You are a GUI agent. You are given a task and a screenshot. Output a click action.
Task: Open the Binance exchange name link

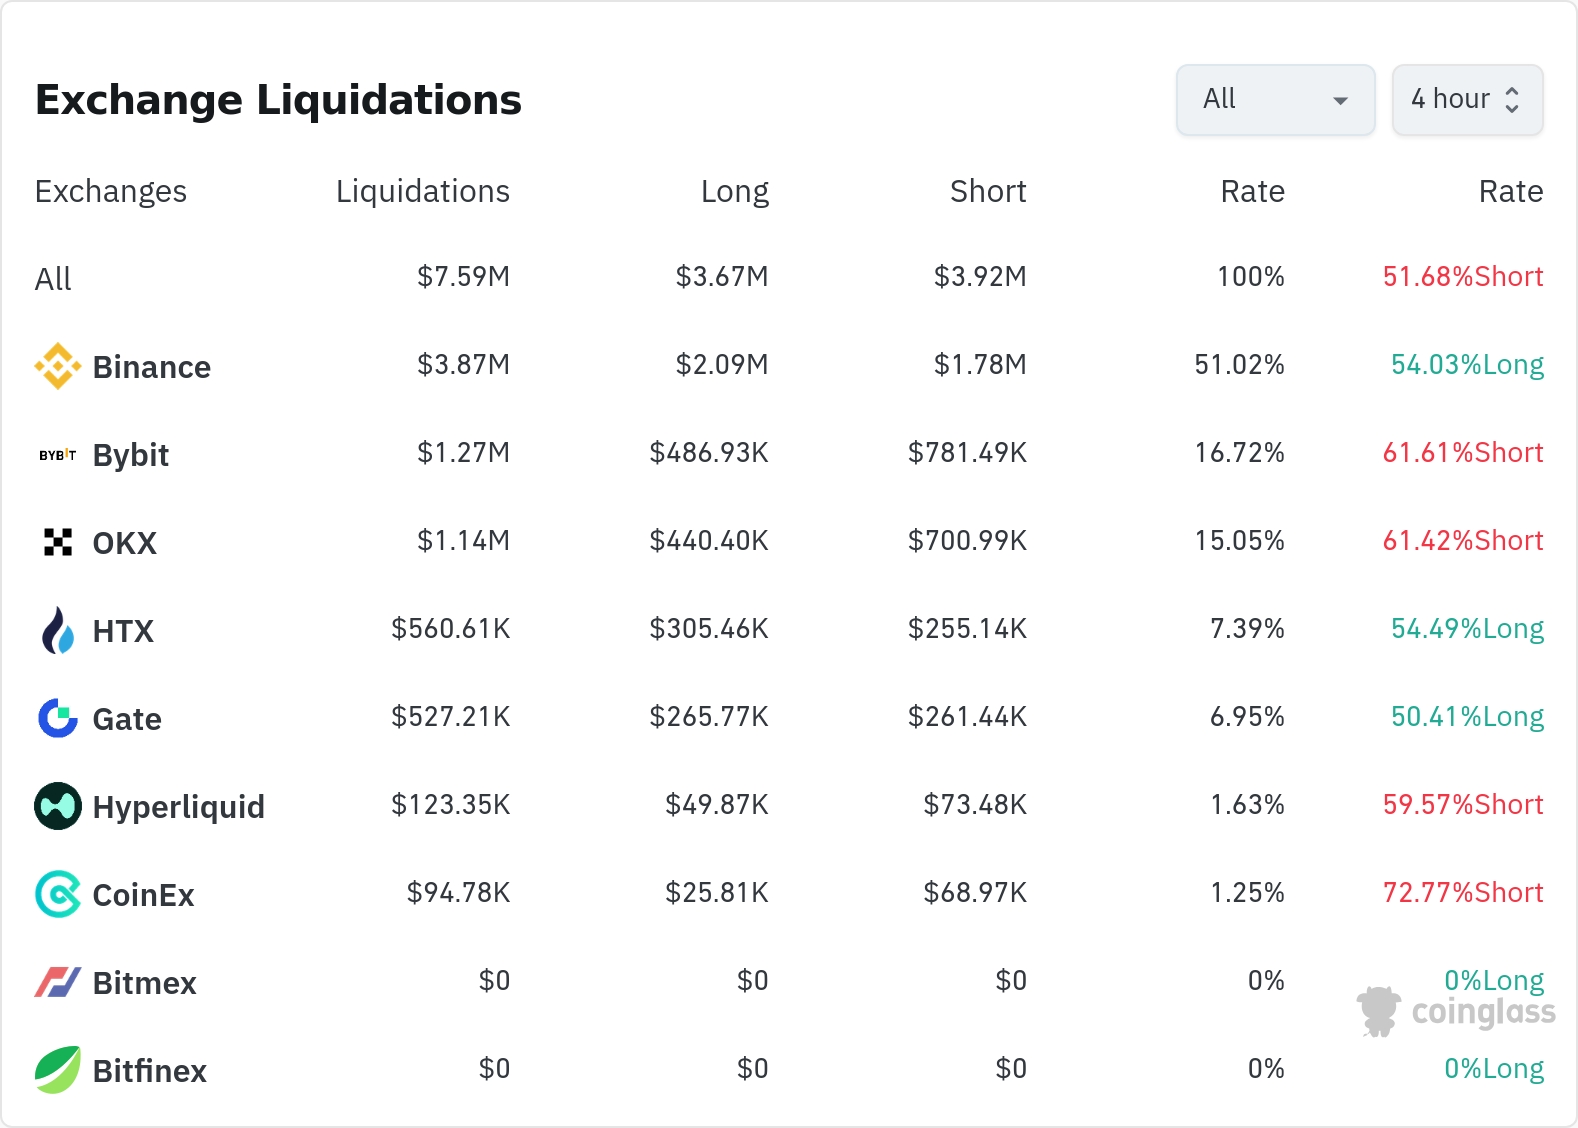click(151, 367)
